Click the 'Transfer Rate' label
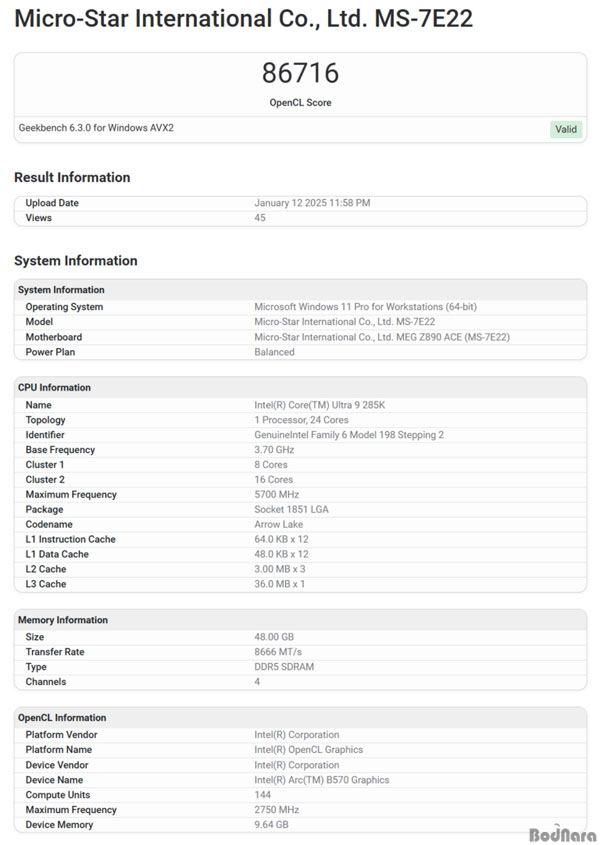 pos(55,652)
